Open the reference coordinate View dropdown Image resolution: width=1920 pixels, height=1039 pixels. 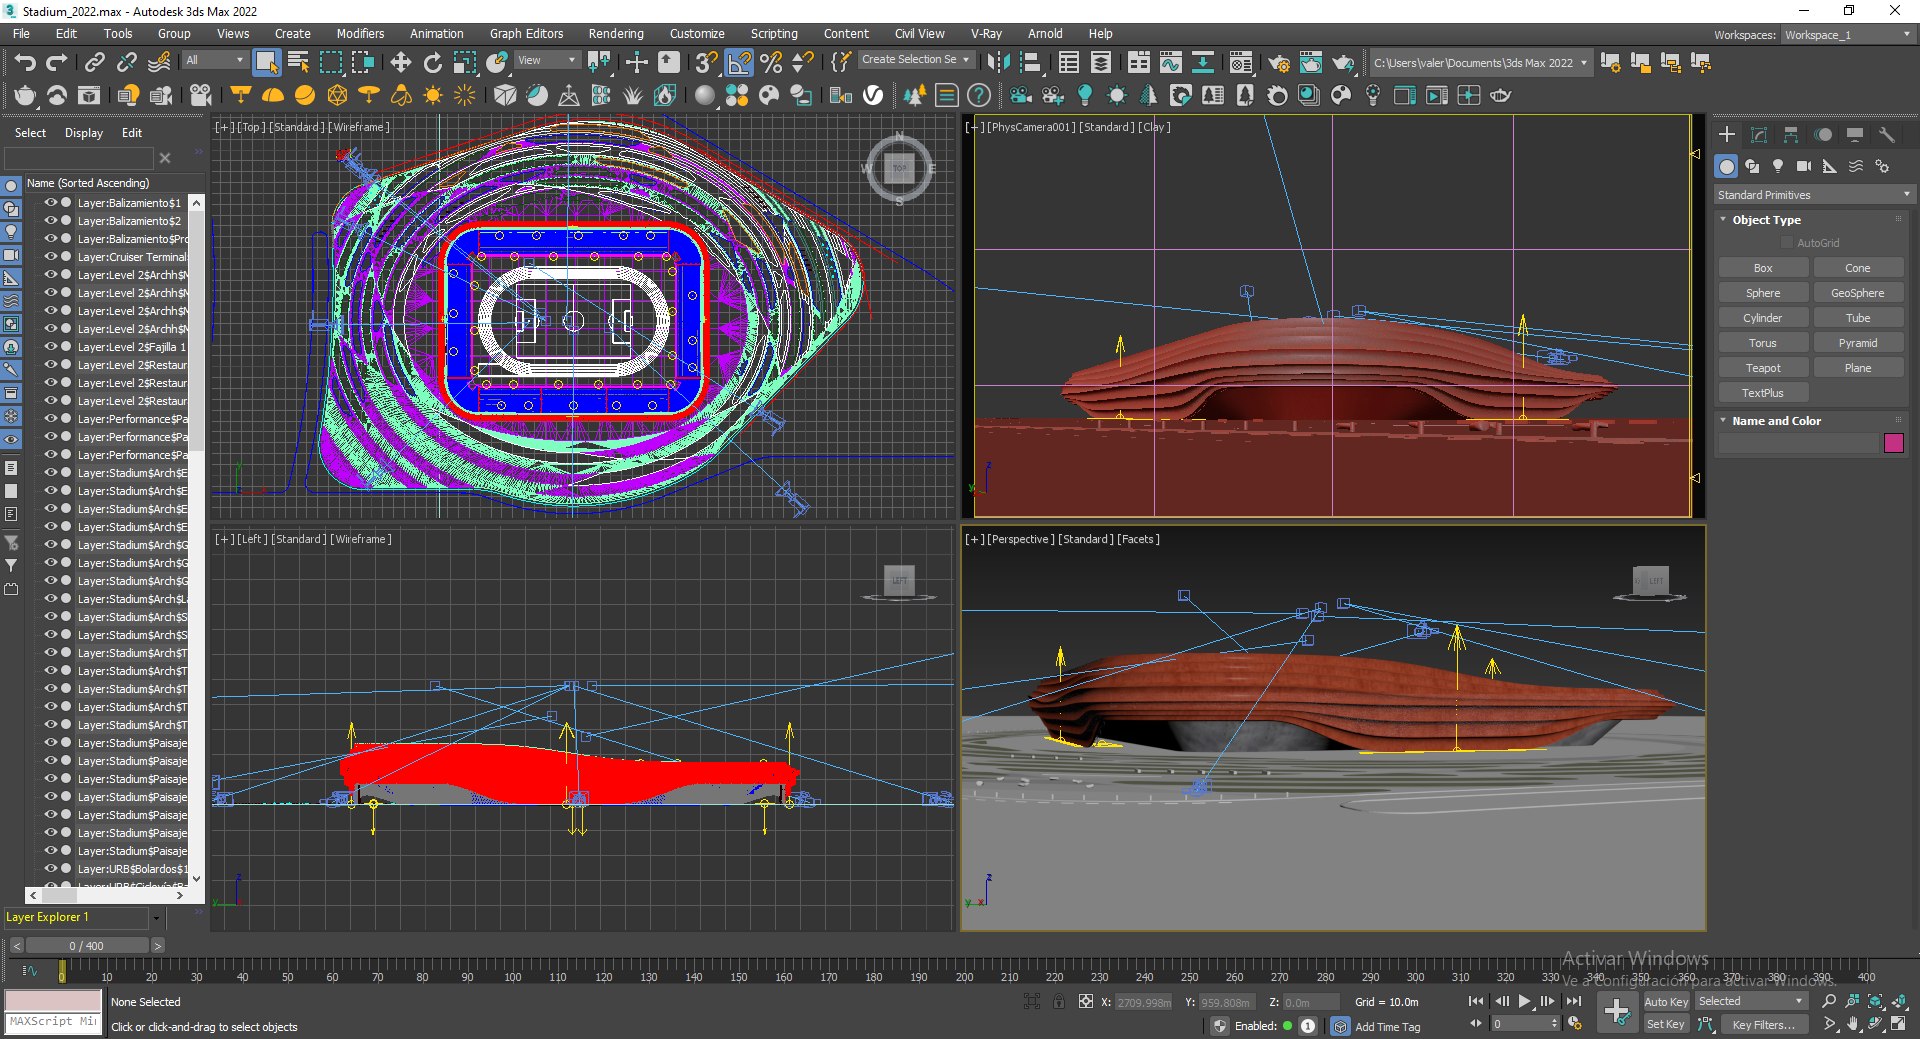tap(546, 60)
